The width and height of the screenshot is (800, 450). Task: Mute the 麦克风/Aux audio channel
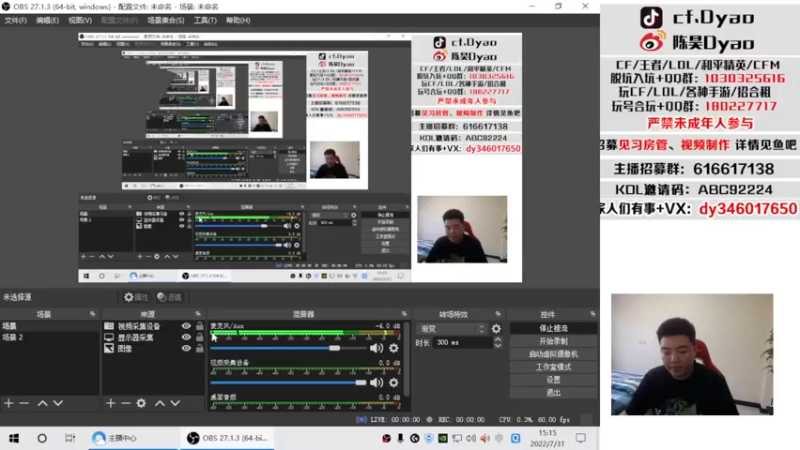click(x=376, y=348)
